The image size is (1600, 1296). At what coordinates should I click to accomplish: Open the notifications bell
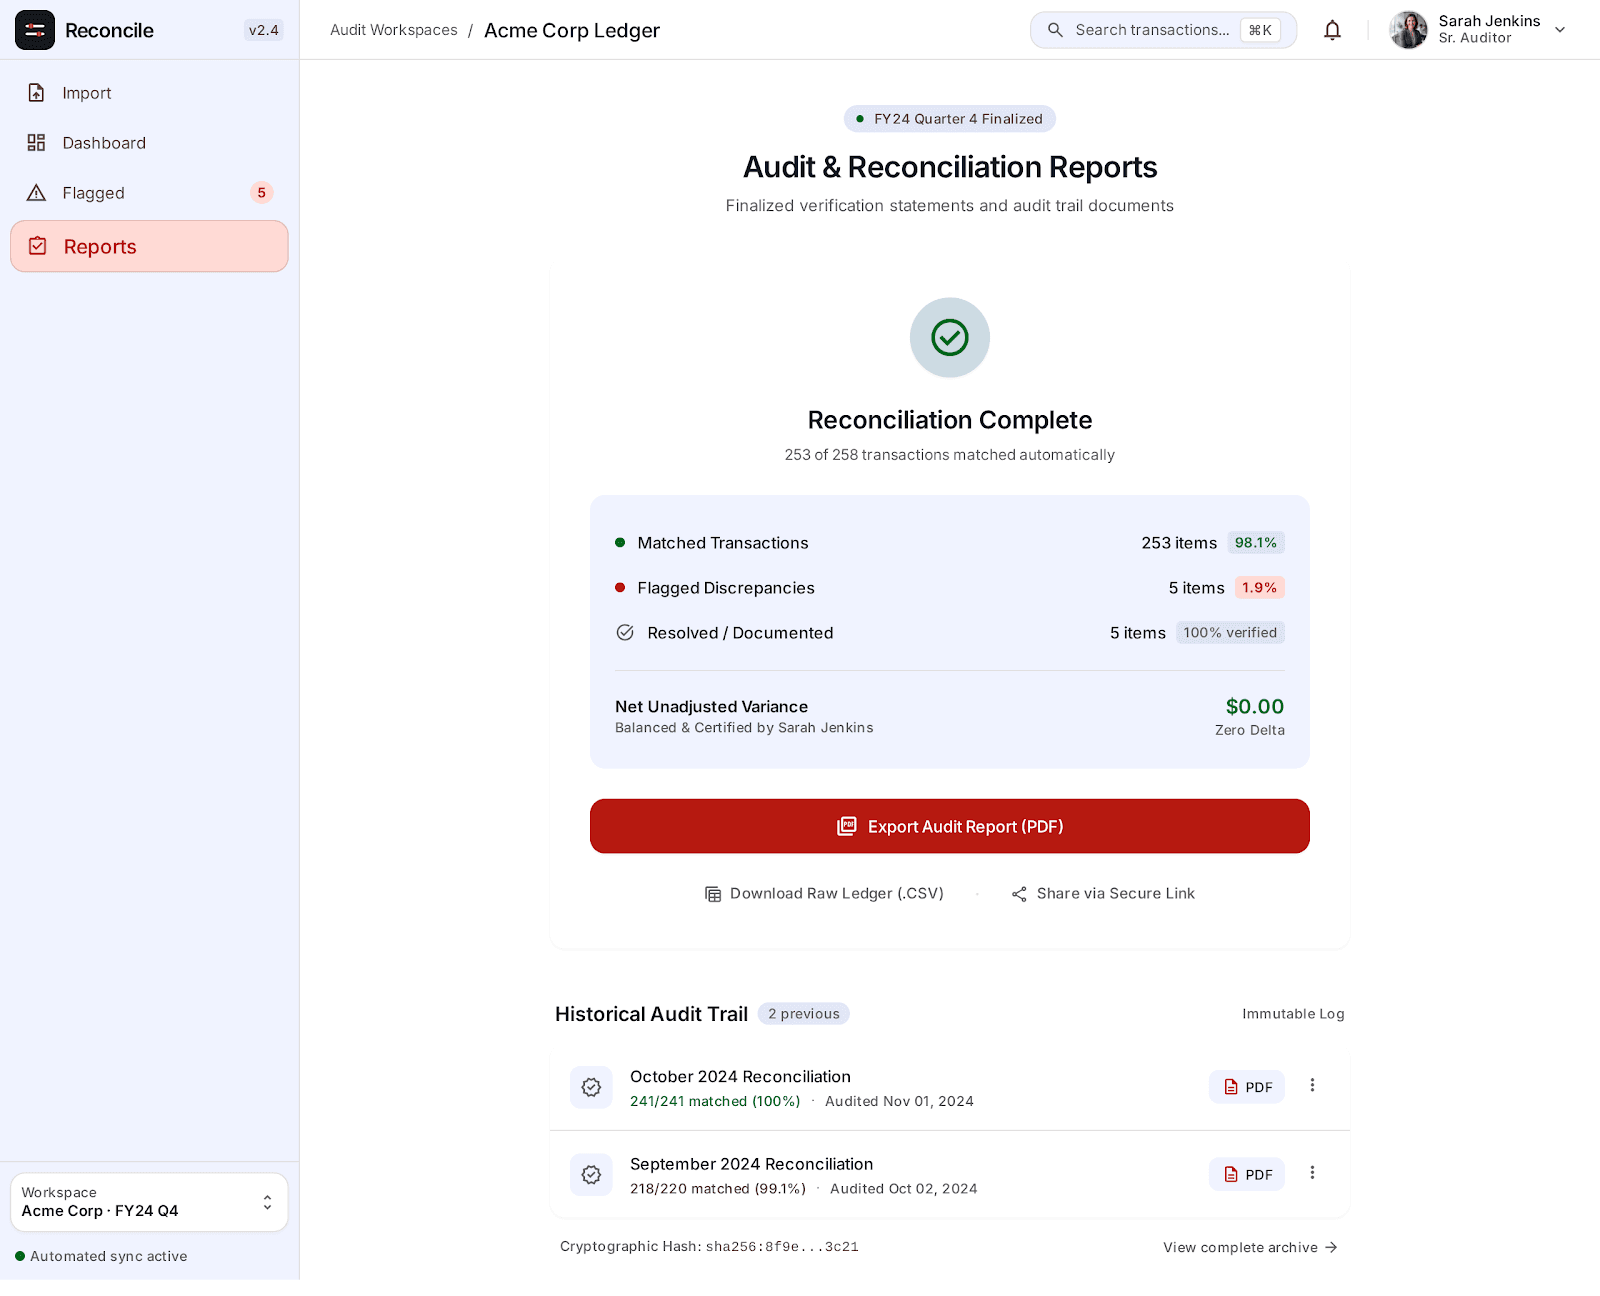(x=1332, y=30)
